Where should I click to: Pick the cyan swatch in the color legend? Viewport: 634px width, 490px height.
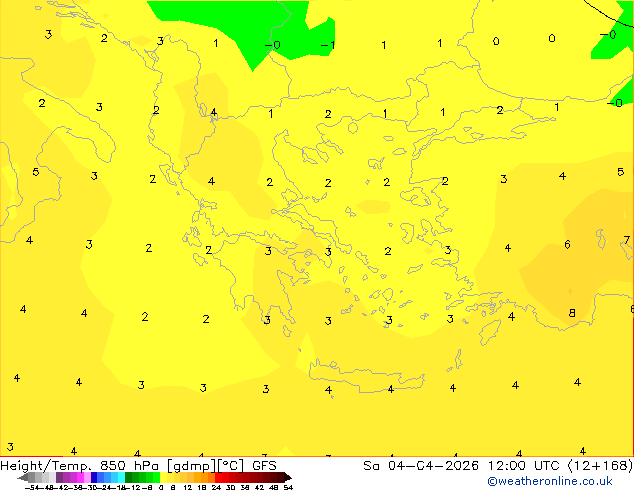121,477
